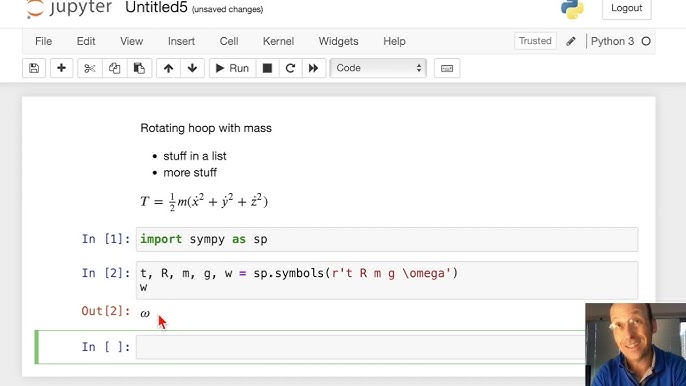Move selected cell up arrow
686x386 pixels.
click(x=168, y=68)
